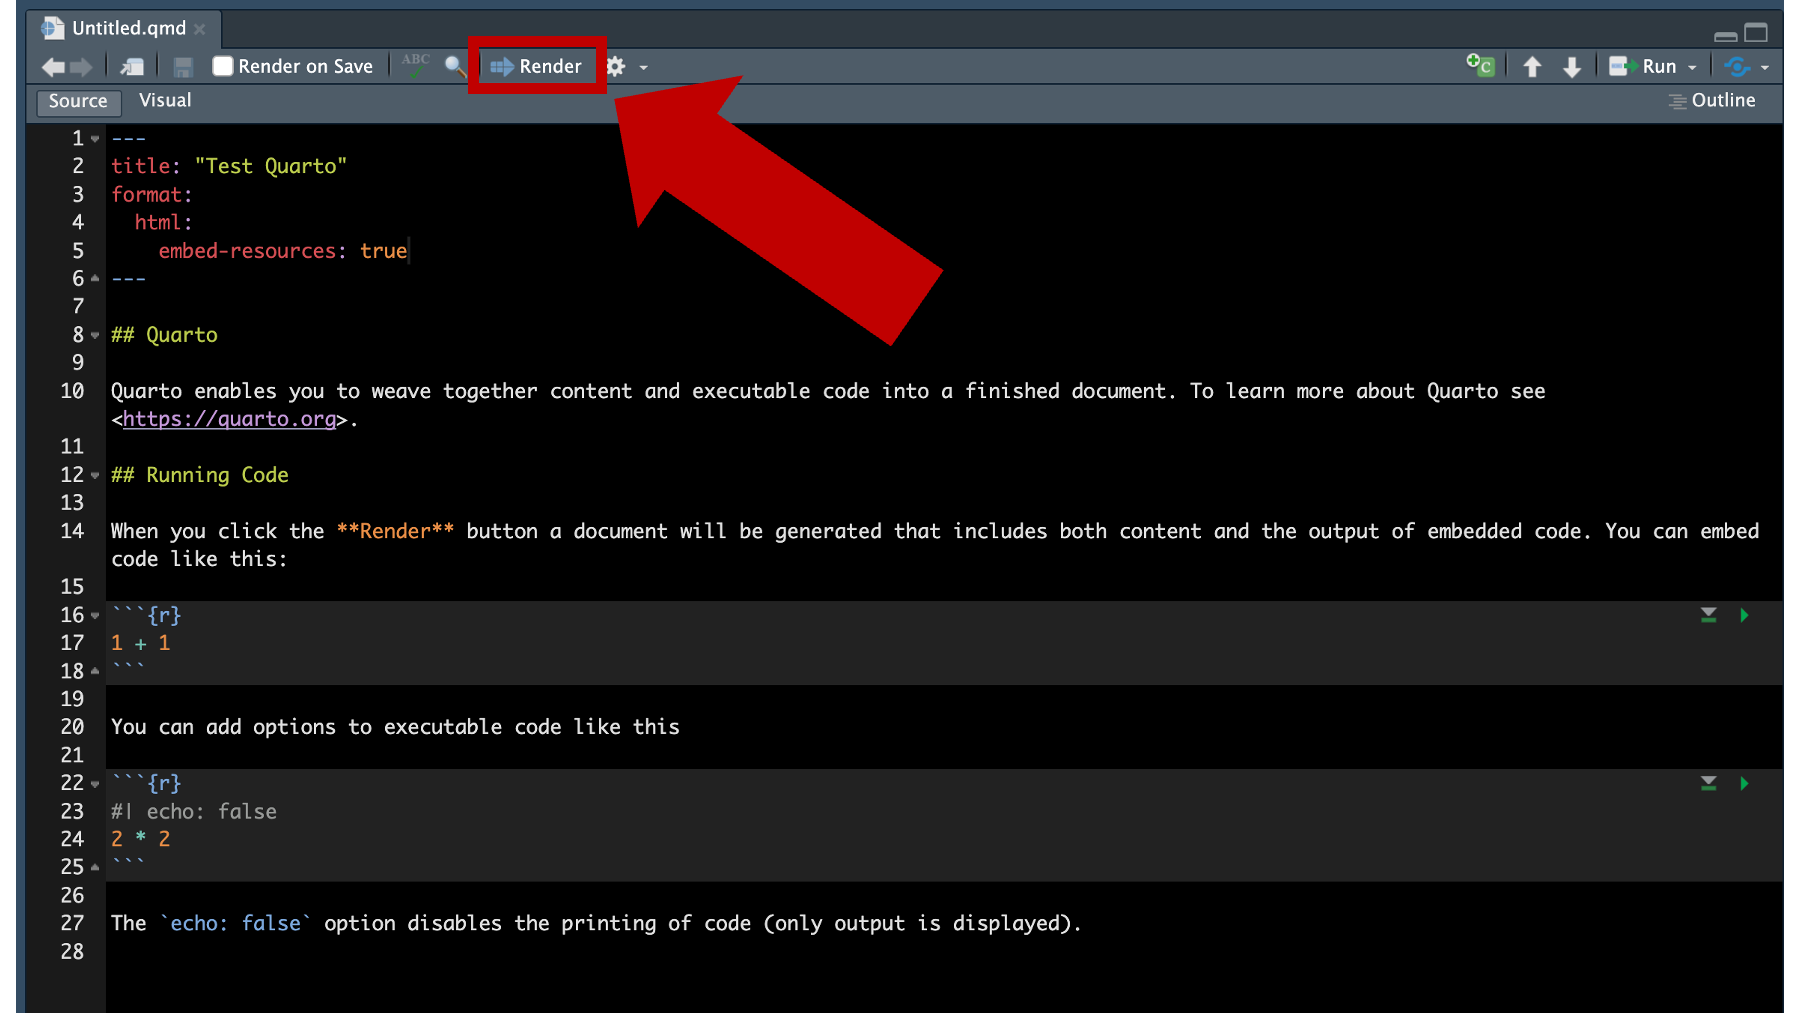
Task: Open the publish icon
Action: (x=1737, y=67)
